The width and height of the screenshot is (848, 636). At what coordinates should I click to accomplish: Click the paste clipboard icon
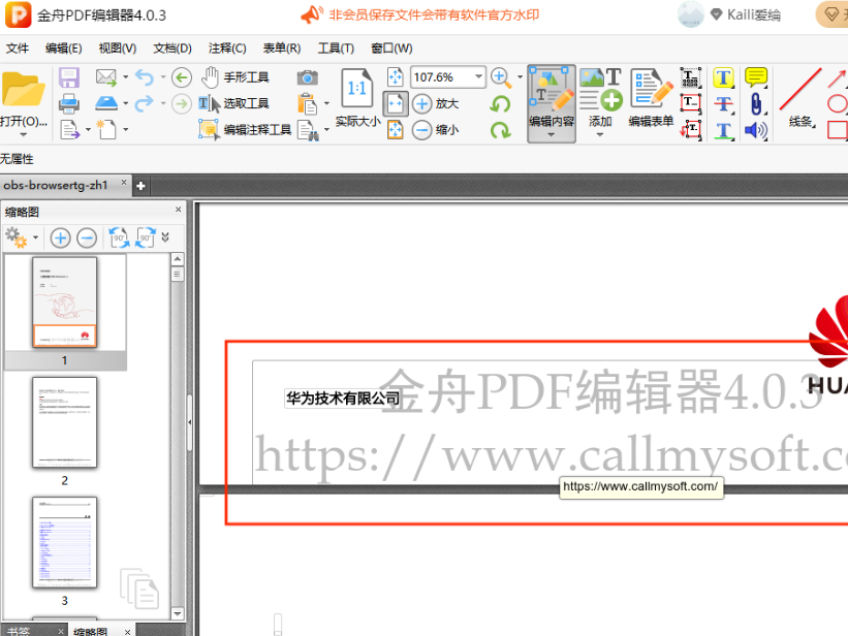(x=307, y=103)
